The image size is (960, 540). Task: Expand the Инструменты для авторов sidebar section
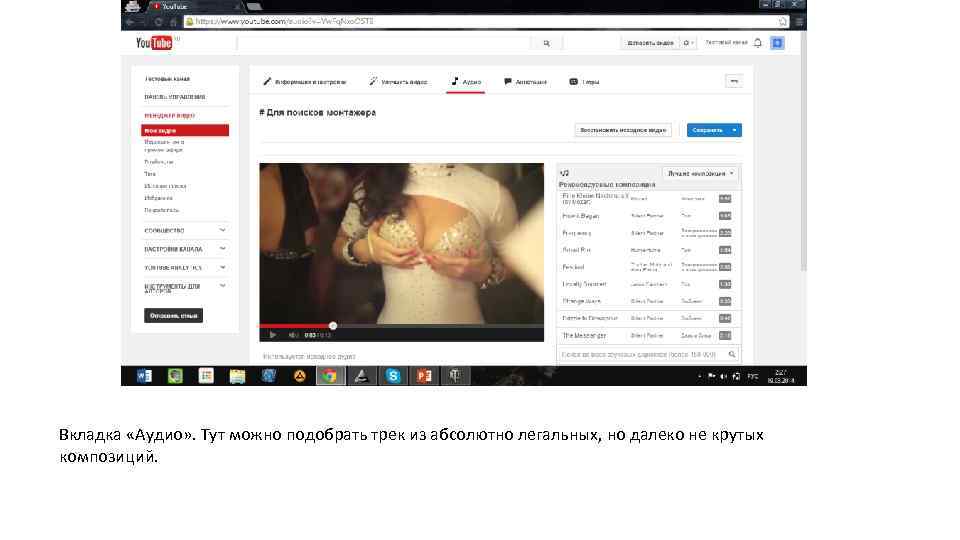[x=185, y=287]
